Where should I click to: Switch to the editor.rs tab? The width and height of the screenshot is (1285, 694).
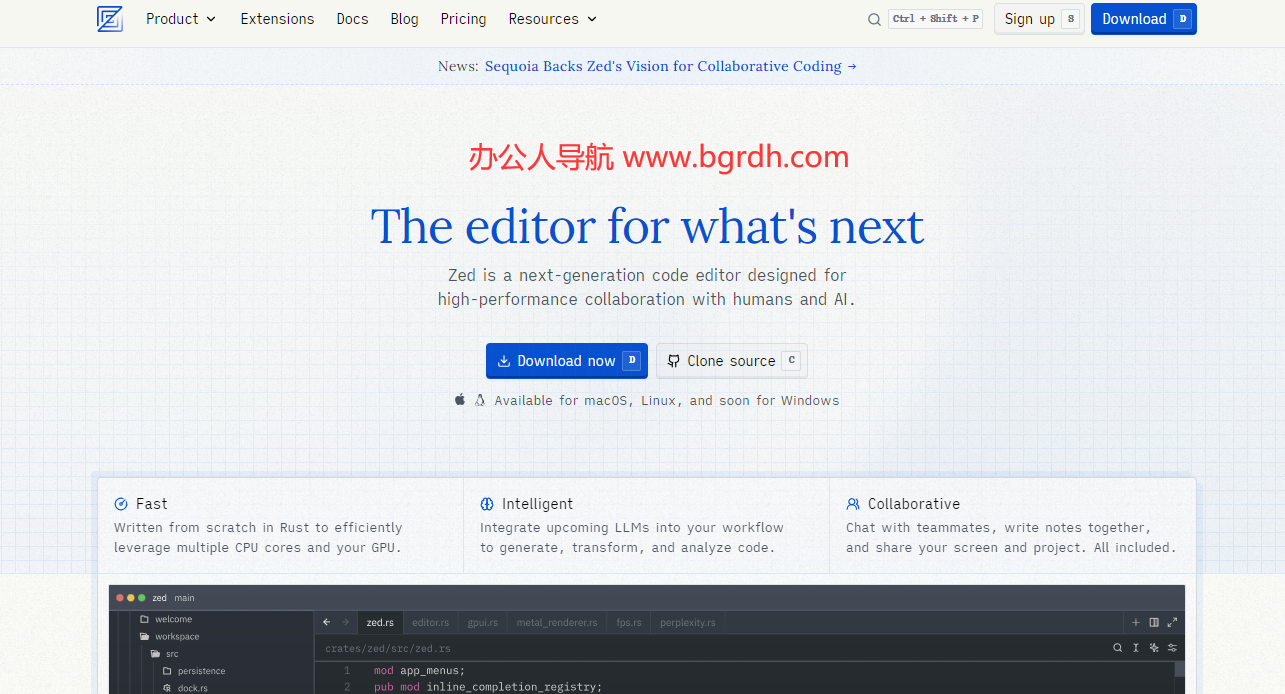430,622
